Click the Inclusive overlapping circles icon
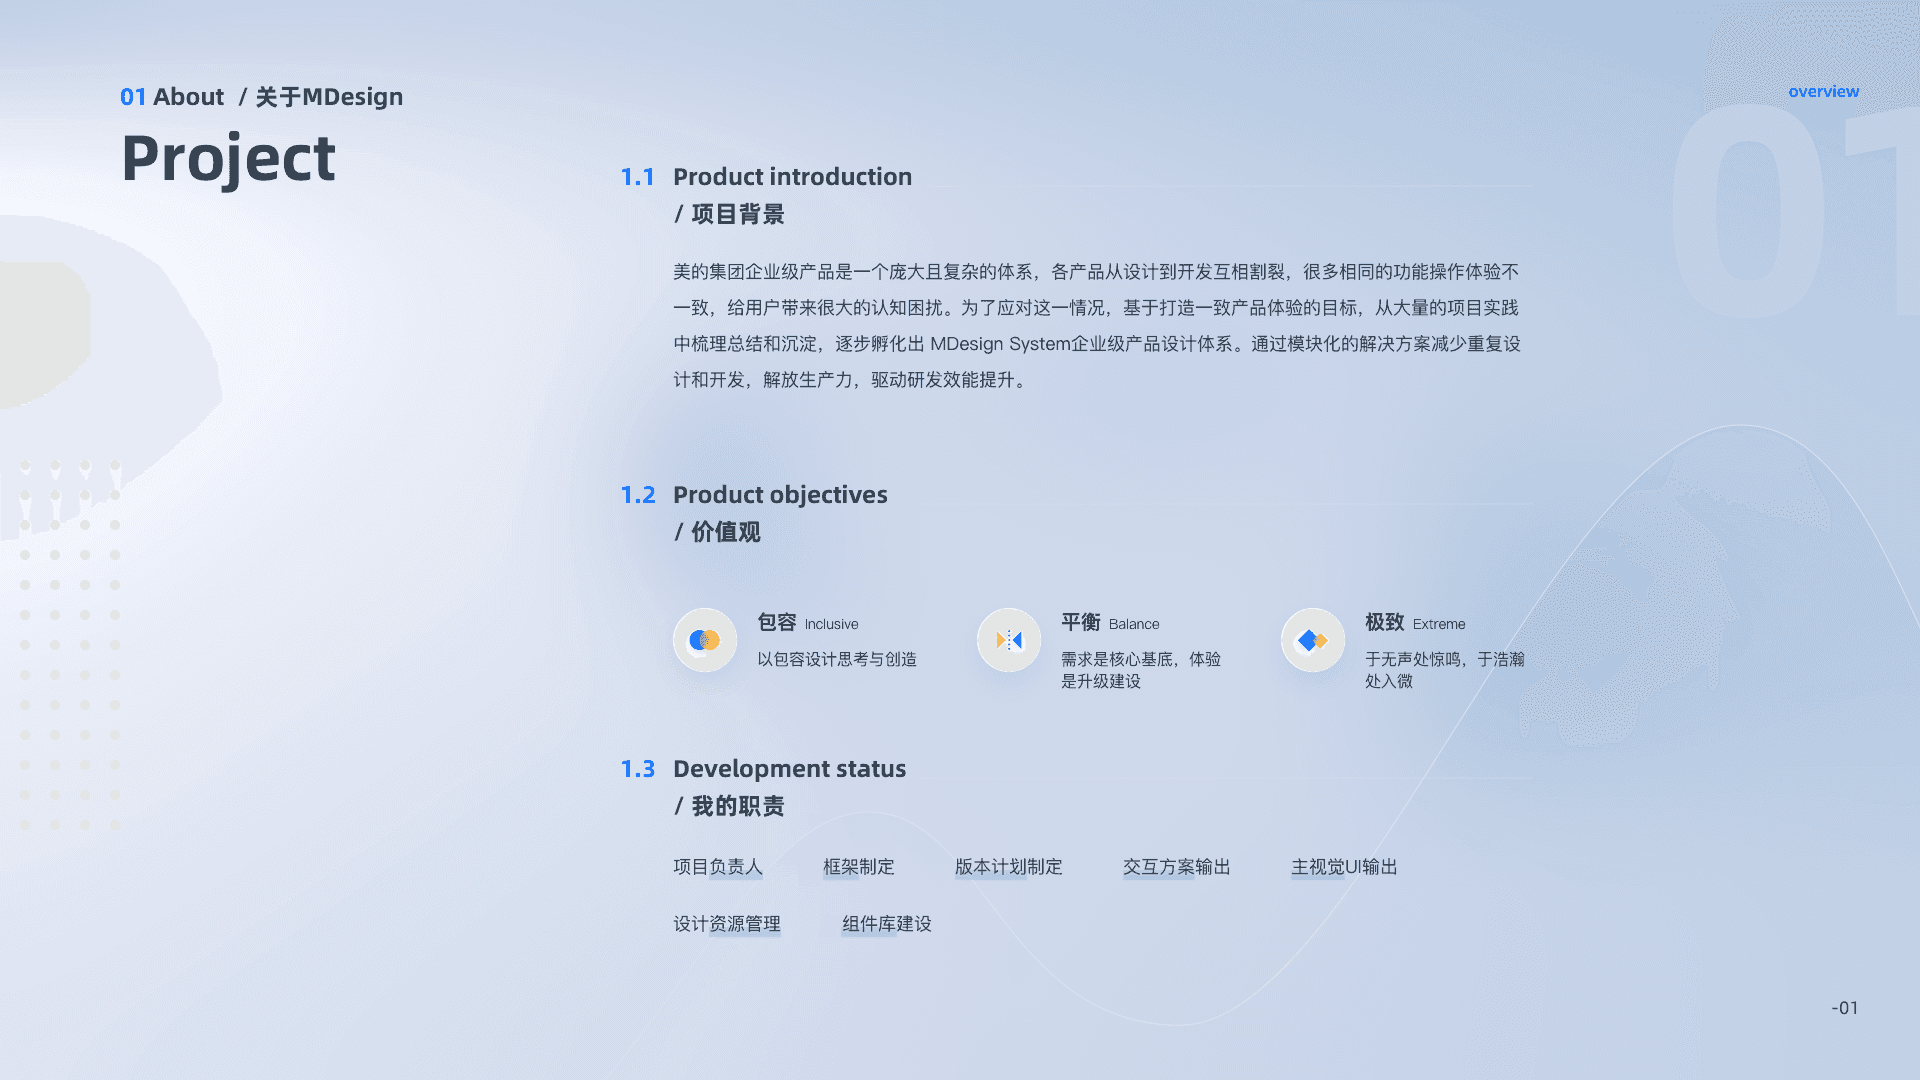This screenshot has width=1920, height=1080. [x=705, y=640]
